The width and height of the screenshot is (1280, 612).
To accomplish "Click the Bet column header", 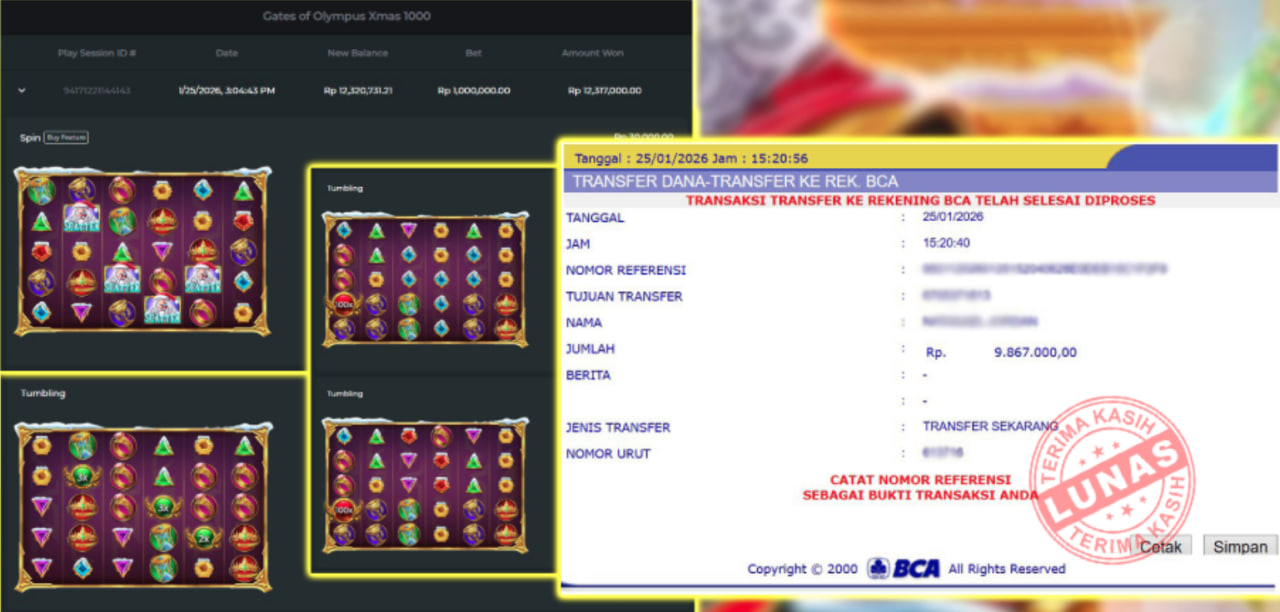I will (x=473, y=53).
